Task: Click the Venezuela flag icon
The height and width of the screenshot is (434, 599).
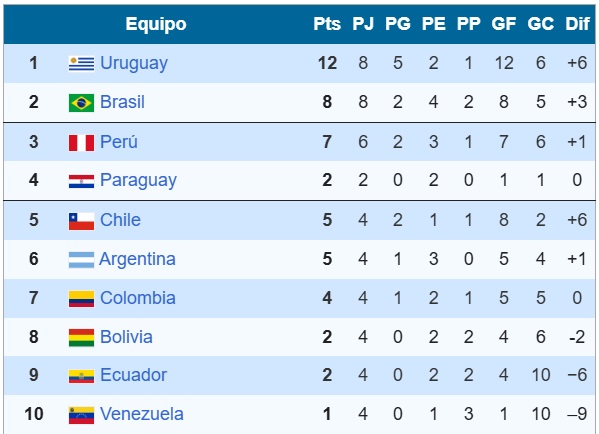Action: (81, 415)
